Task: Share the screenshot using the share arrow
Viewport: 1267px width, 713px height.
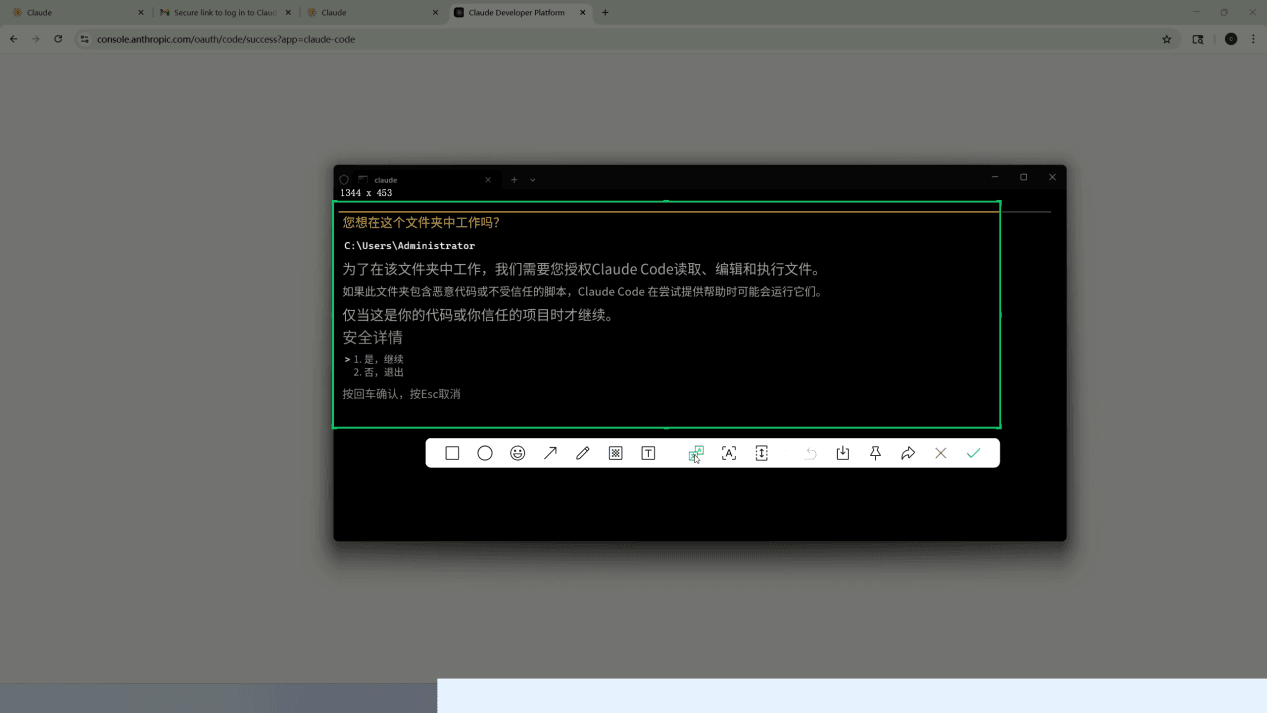Action: pos(908,453)
